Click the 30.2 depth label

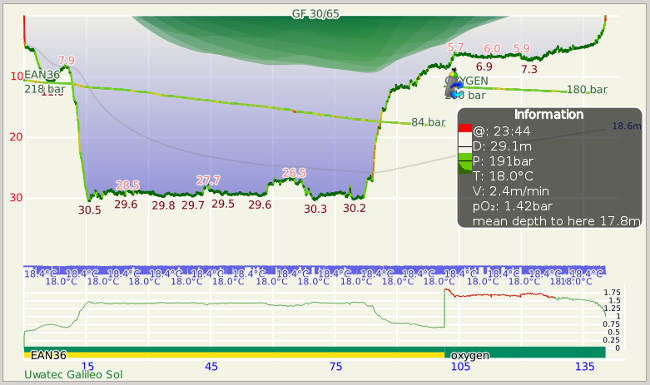(x=354, y=208)
